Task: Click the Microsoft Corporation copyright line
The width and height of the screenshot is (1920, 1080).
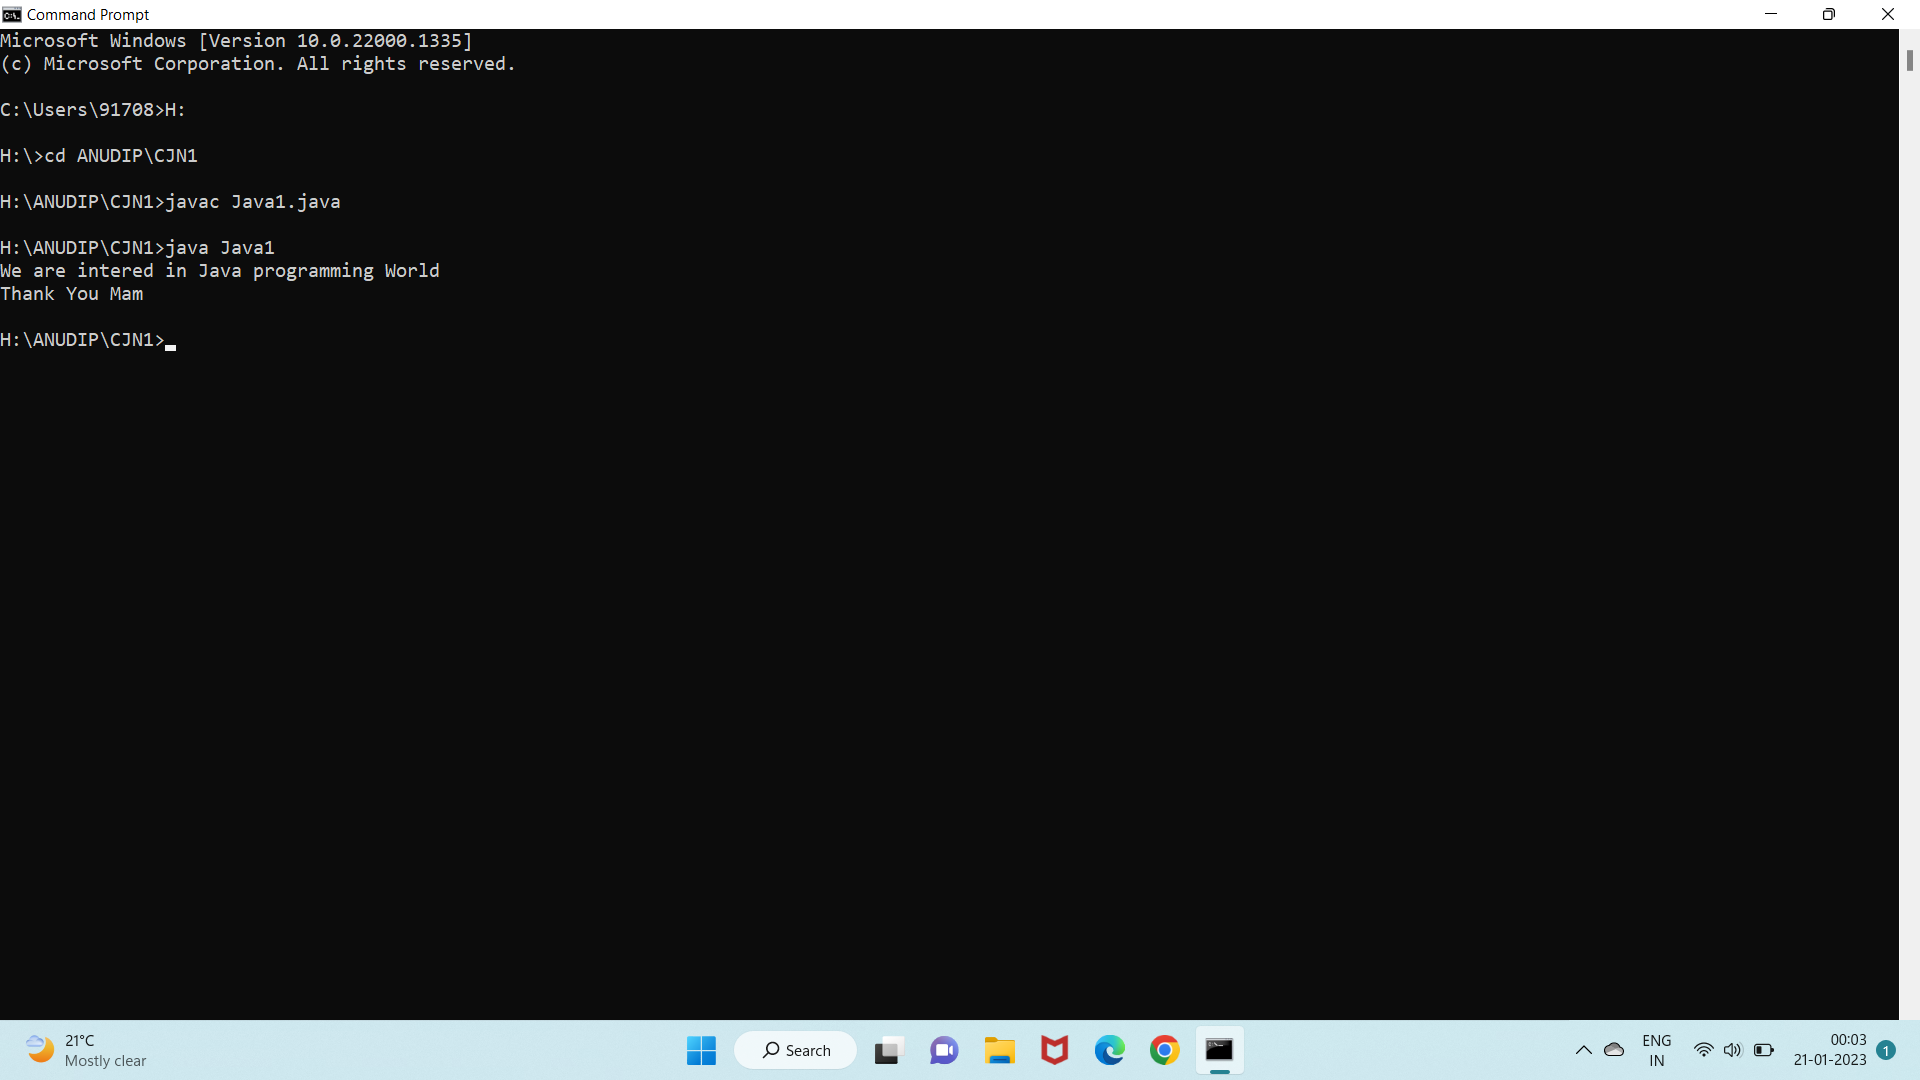Action: [x=258, y=64]
